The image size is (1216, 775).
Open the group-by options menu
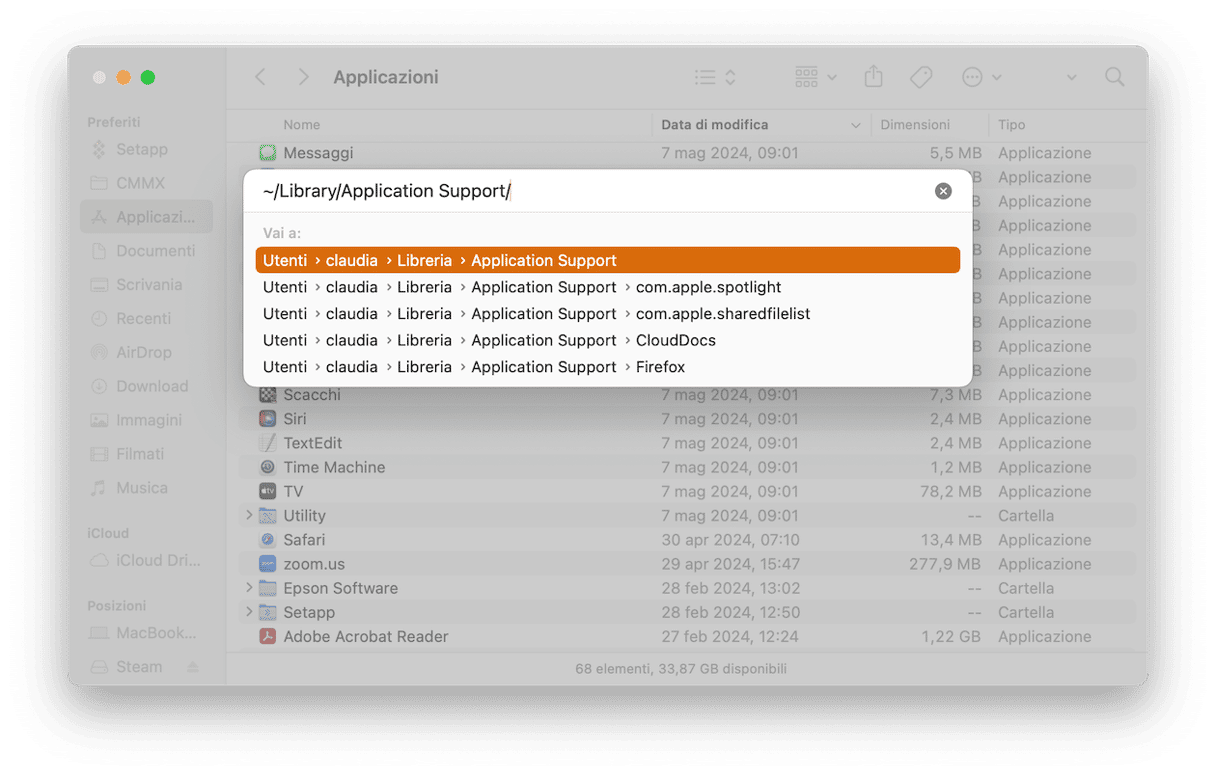[x=816, y=77]
